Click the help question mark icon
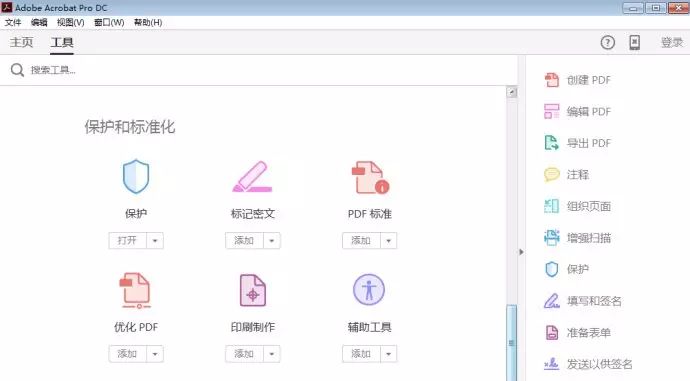Image resolution: width=690 pixels, height=381 pixels. click(608, 43)
